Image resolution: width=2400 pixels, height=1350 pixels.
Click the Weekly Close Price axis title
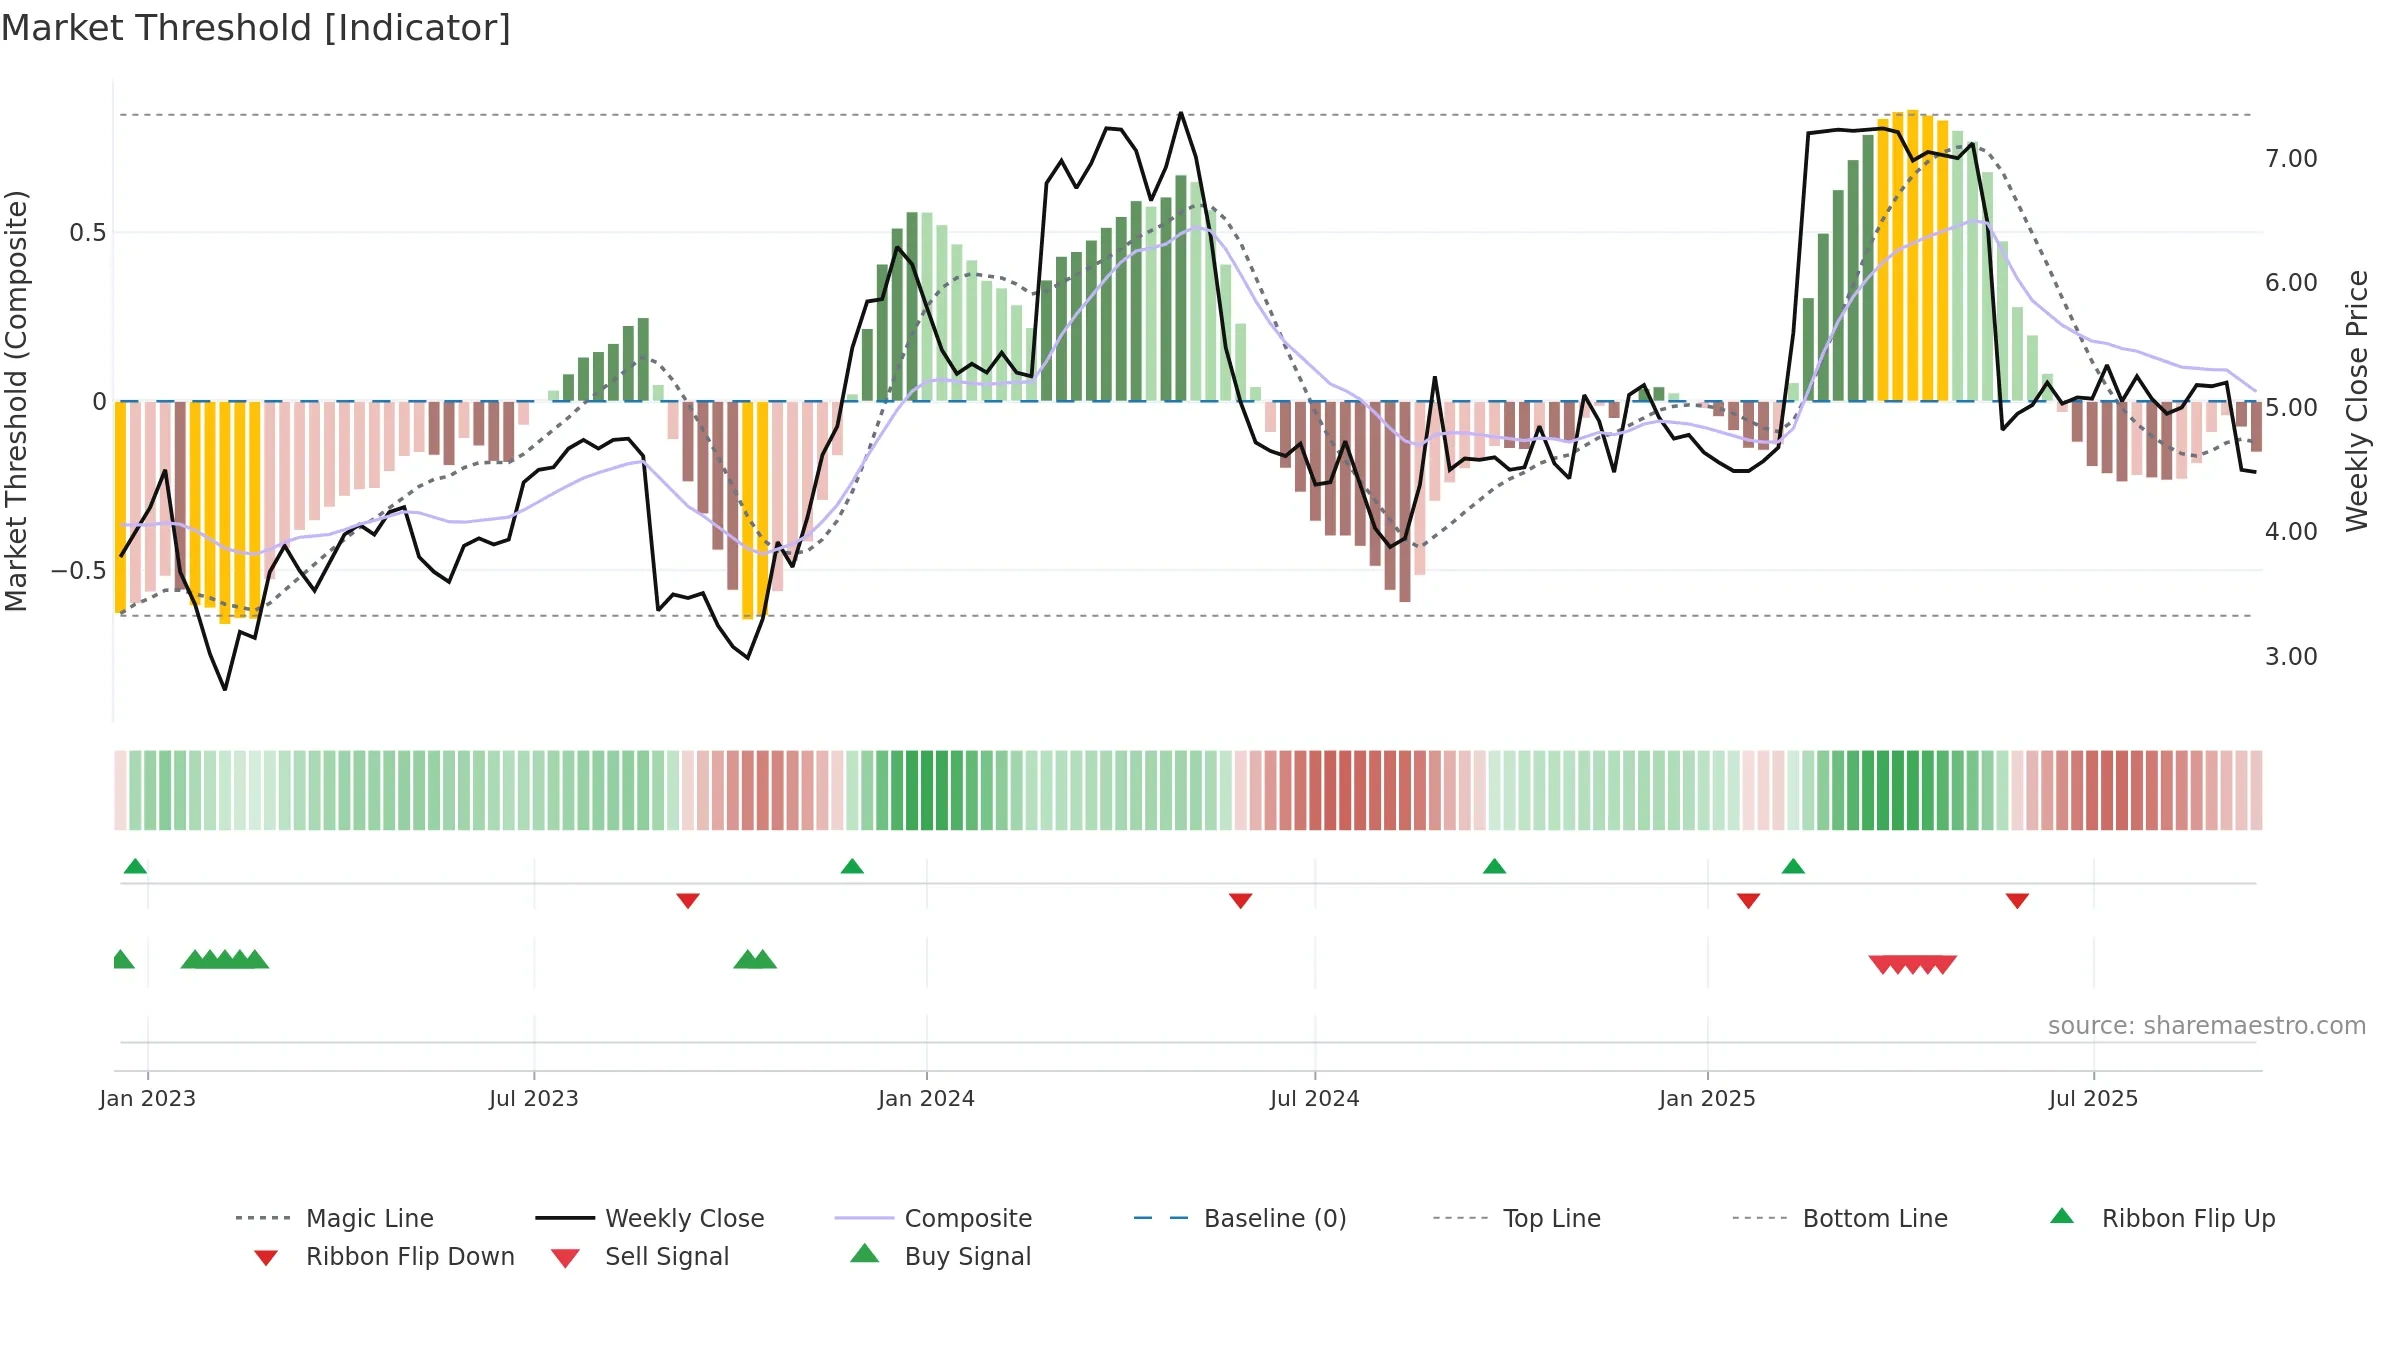click(2357, 400)
